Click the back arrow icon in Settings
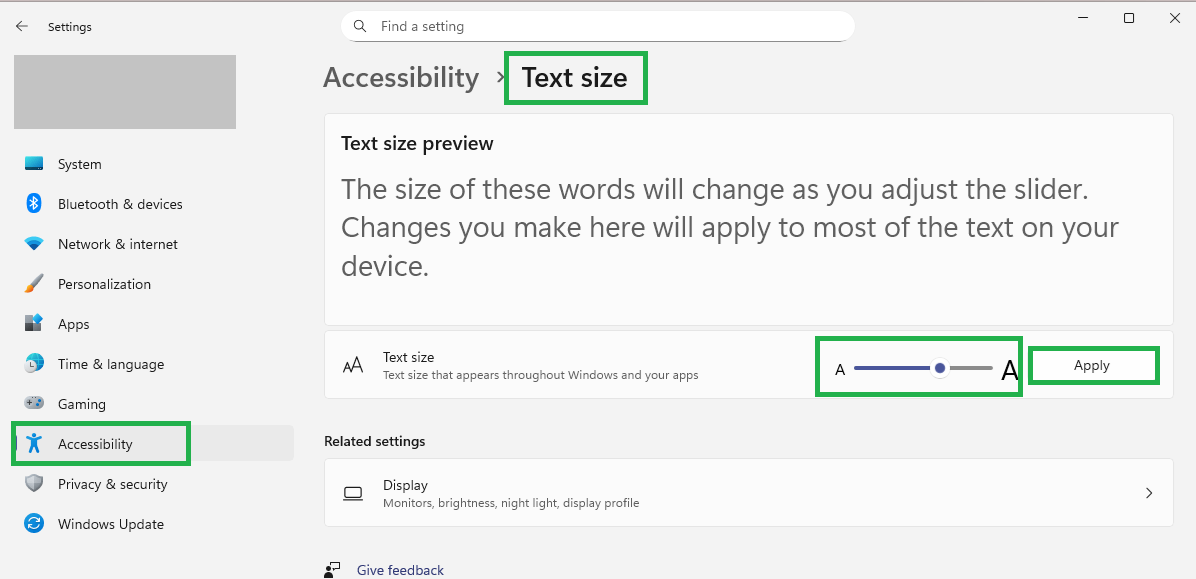 pos(21,26)
